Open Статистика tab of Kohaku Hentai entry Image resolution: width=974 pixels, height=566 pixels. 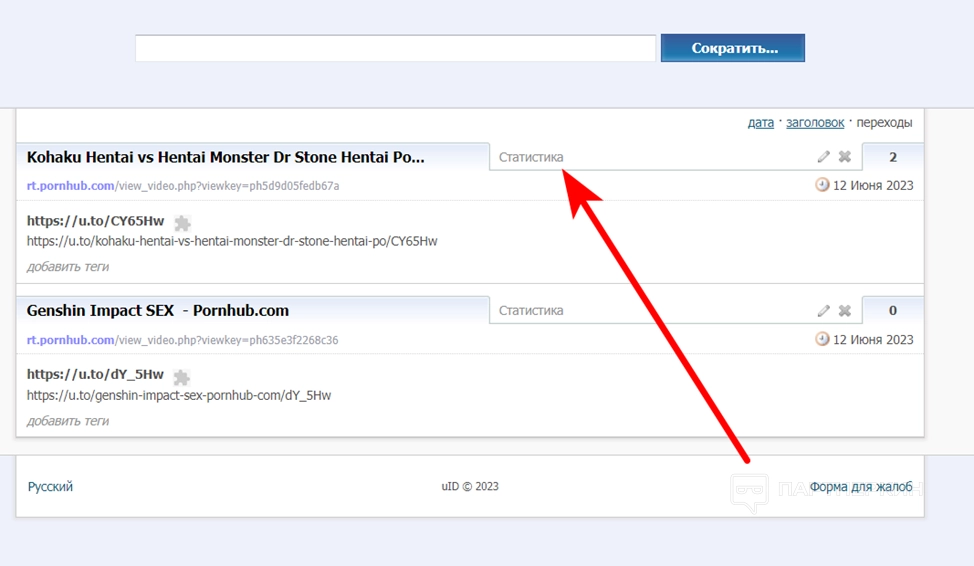point(531,157)
